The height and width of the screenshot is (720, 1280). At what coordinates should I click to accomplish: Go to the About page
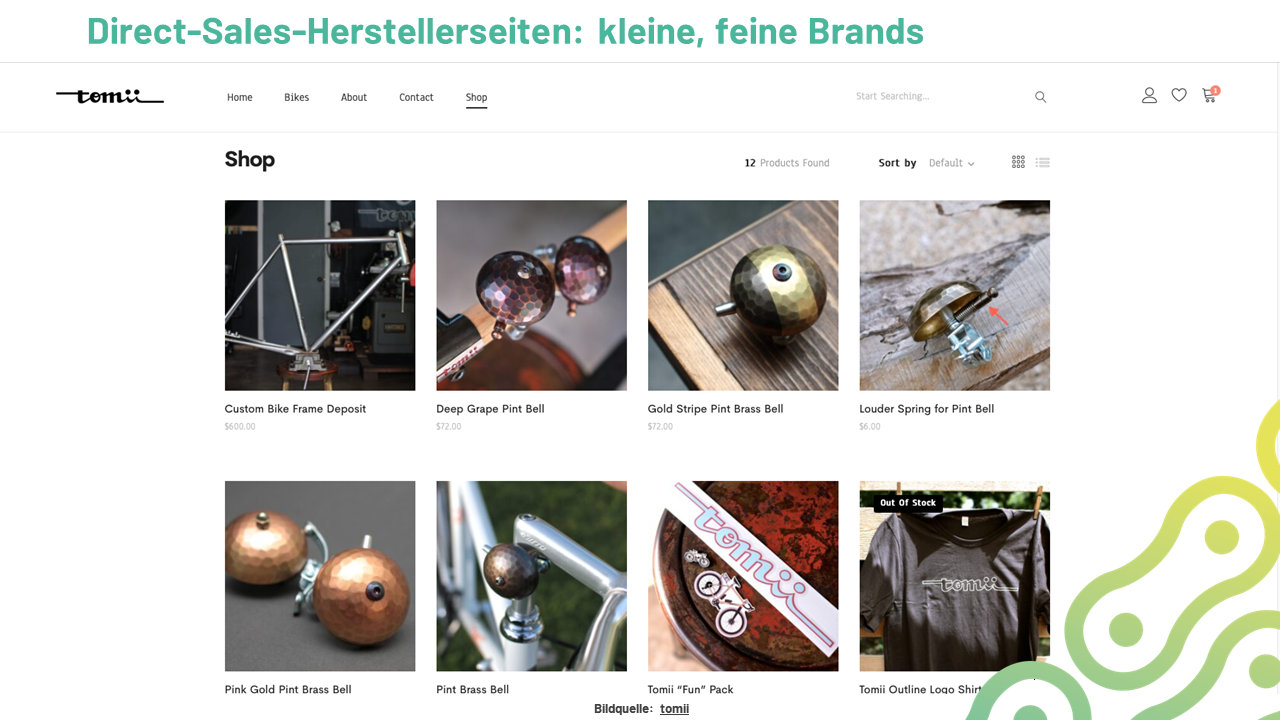(354, 97)
